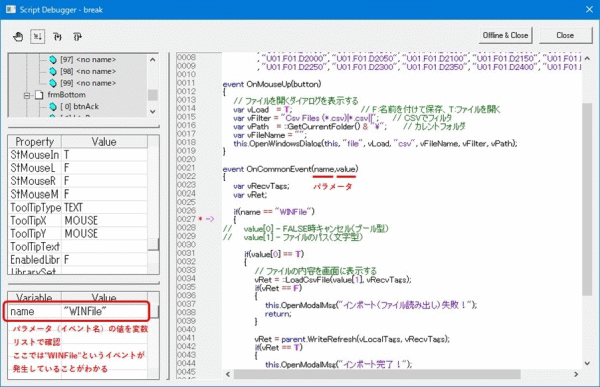Select the name variable row
600x387 pixels.
click(78, 311)
